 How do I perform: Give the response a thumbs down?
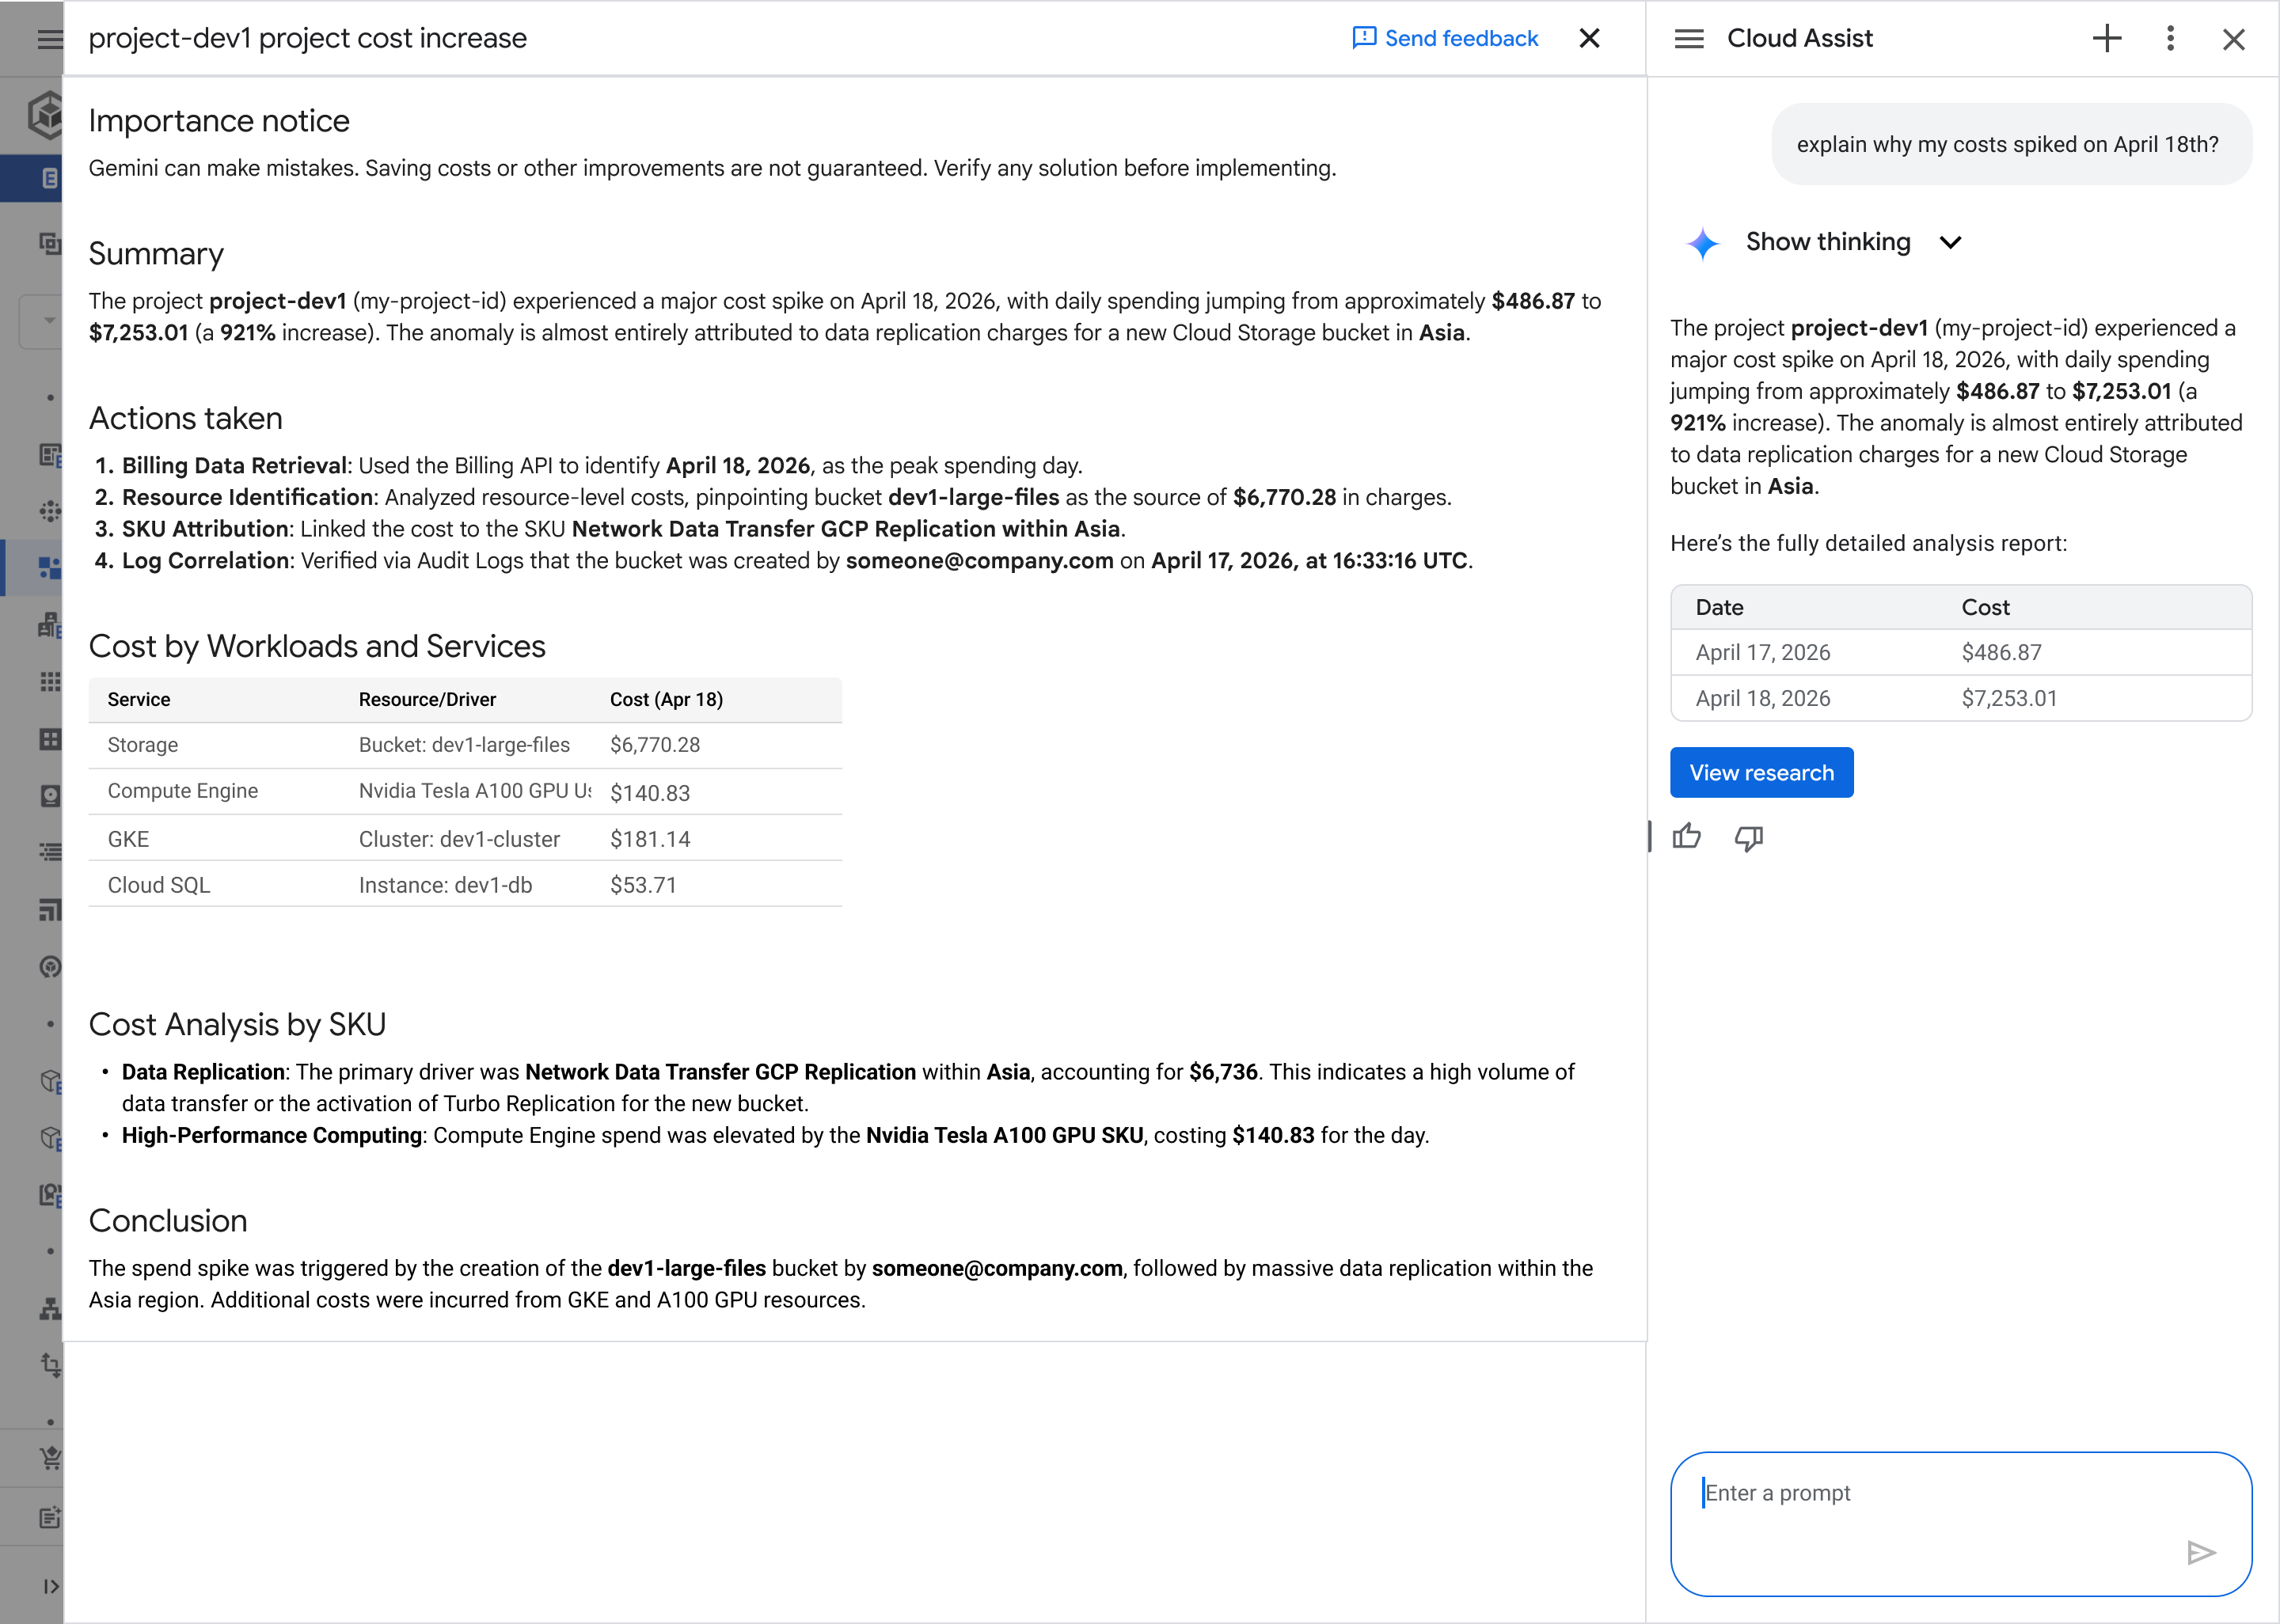(1749, 838)
